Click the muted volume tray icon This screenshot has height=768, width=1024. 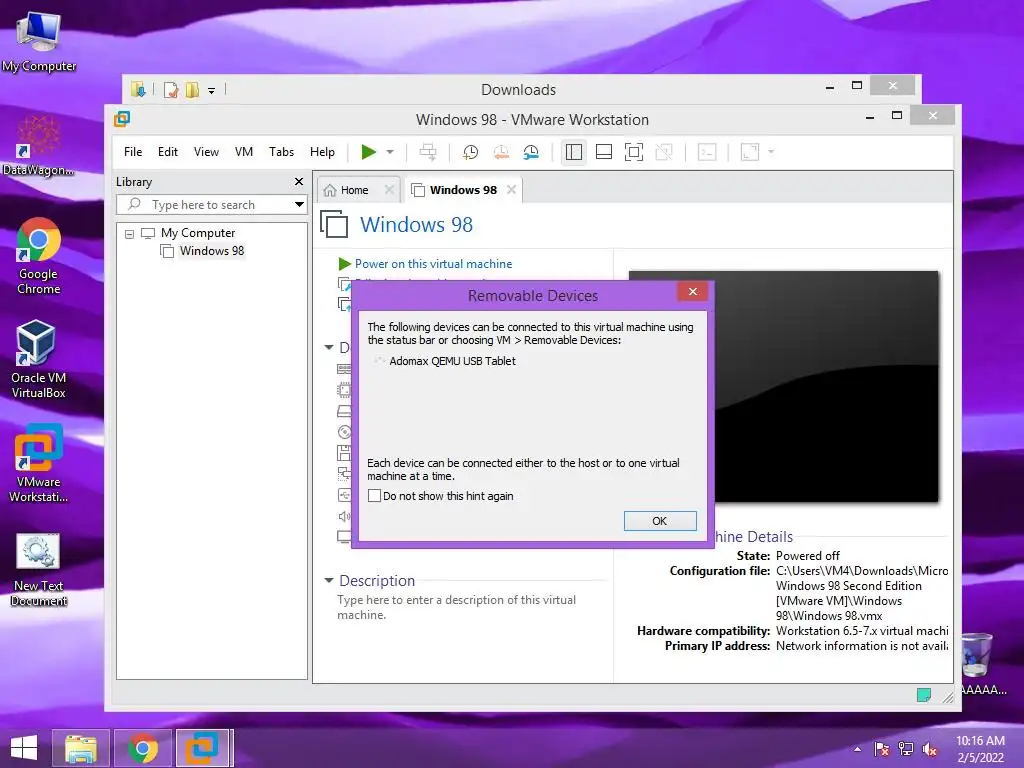[930, 748]
